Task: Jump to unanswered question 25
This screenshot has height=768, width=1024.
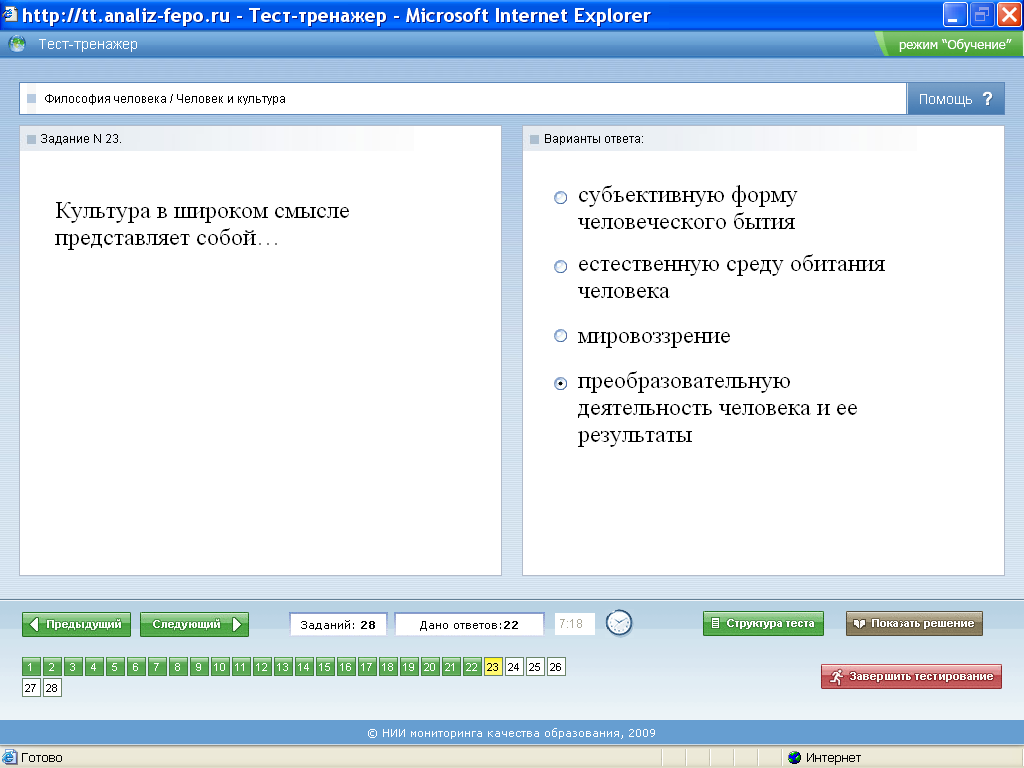Action: click(534, 667)
